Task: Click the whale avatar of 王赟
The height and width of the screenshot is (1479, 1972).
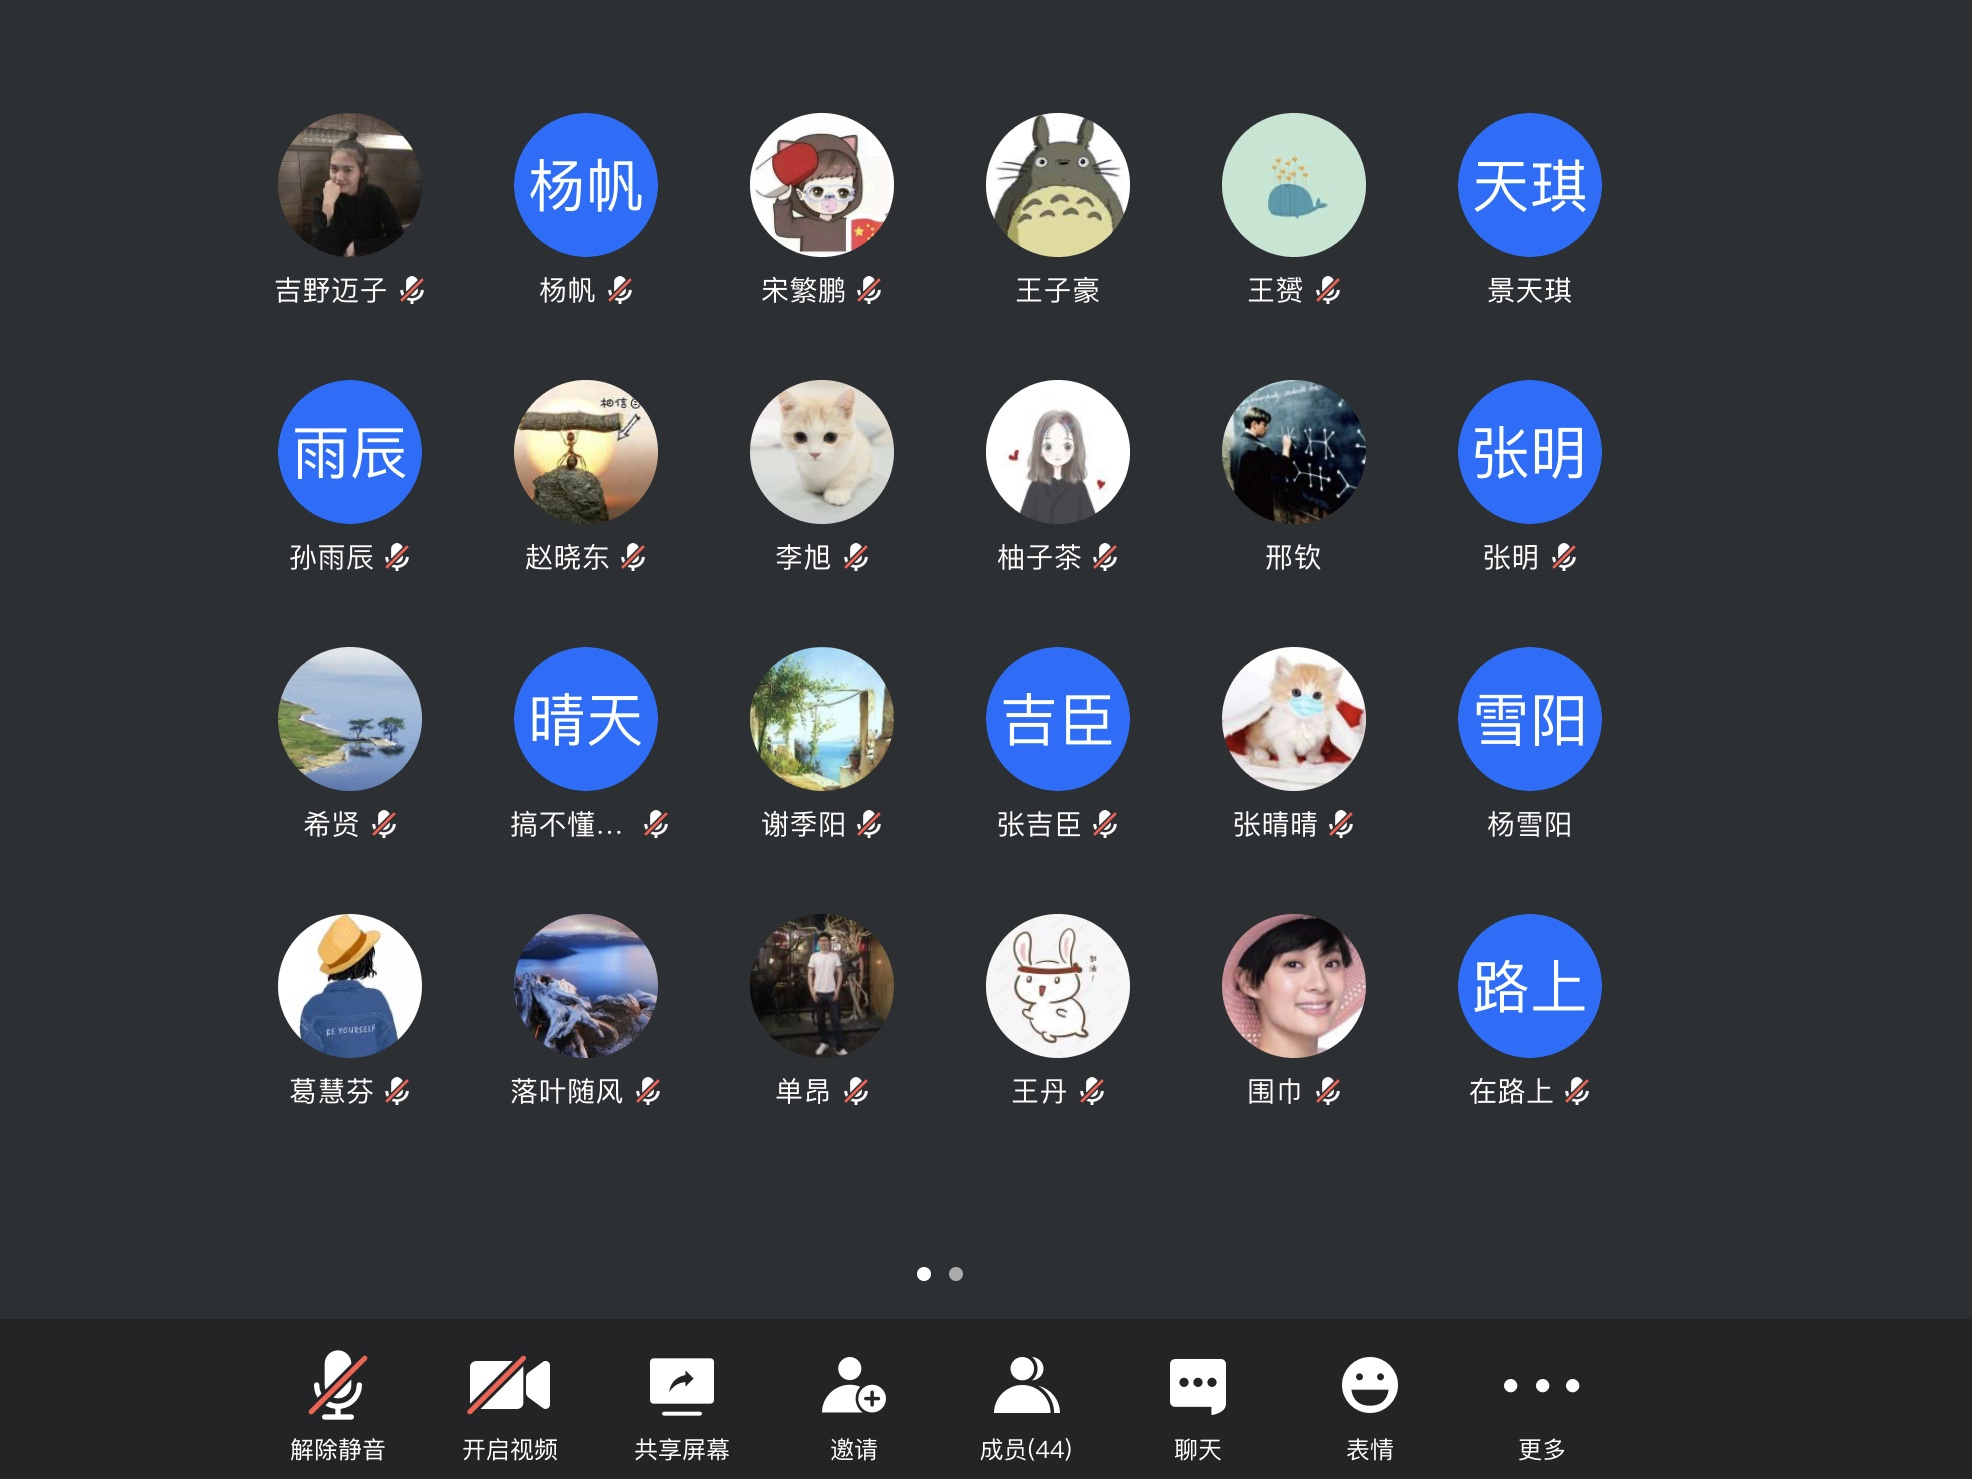Action: 1294,185
